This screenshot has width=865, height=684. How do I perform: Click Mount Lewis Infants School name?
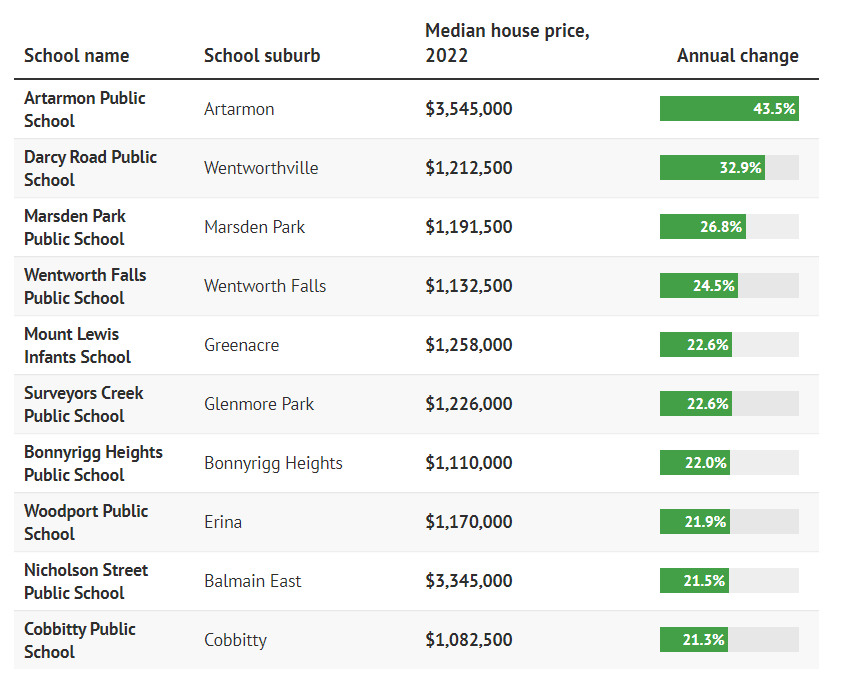[x=77, y=345]
